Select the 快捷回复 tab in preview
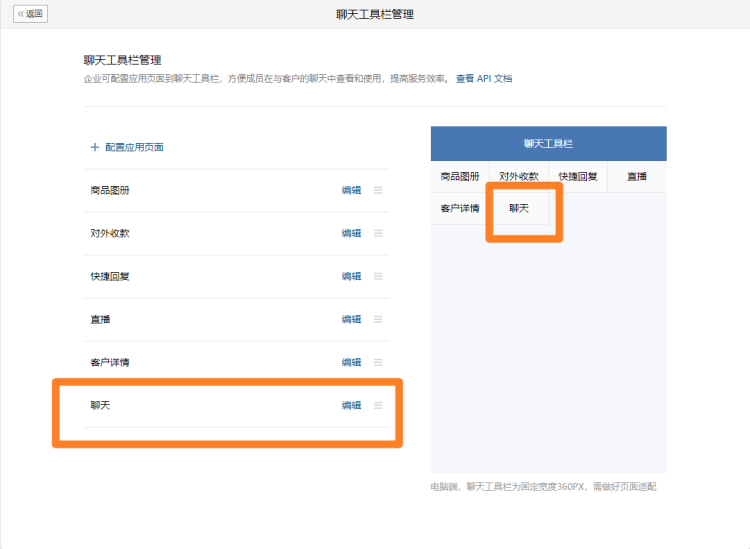 [578, 176]
